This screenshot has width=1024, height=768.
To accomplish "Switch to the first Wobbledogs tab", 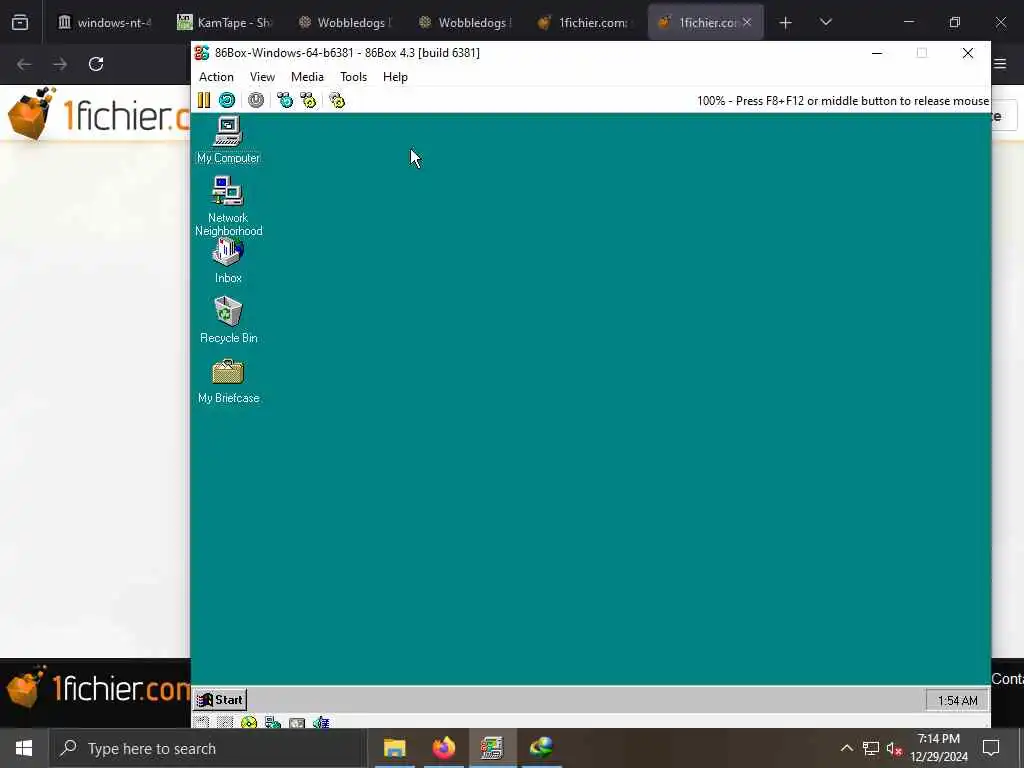I will click(345, 22).
